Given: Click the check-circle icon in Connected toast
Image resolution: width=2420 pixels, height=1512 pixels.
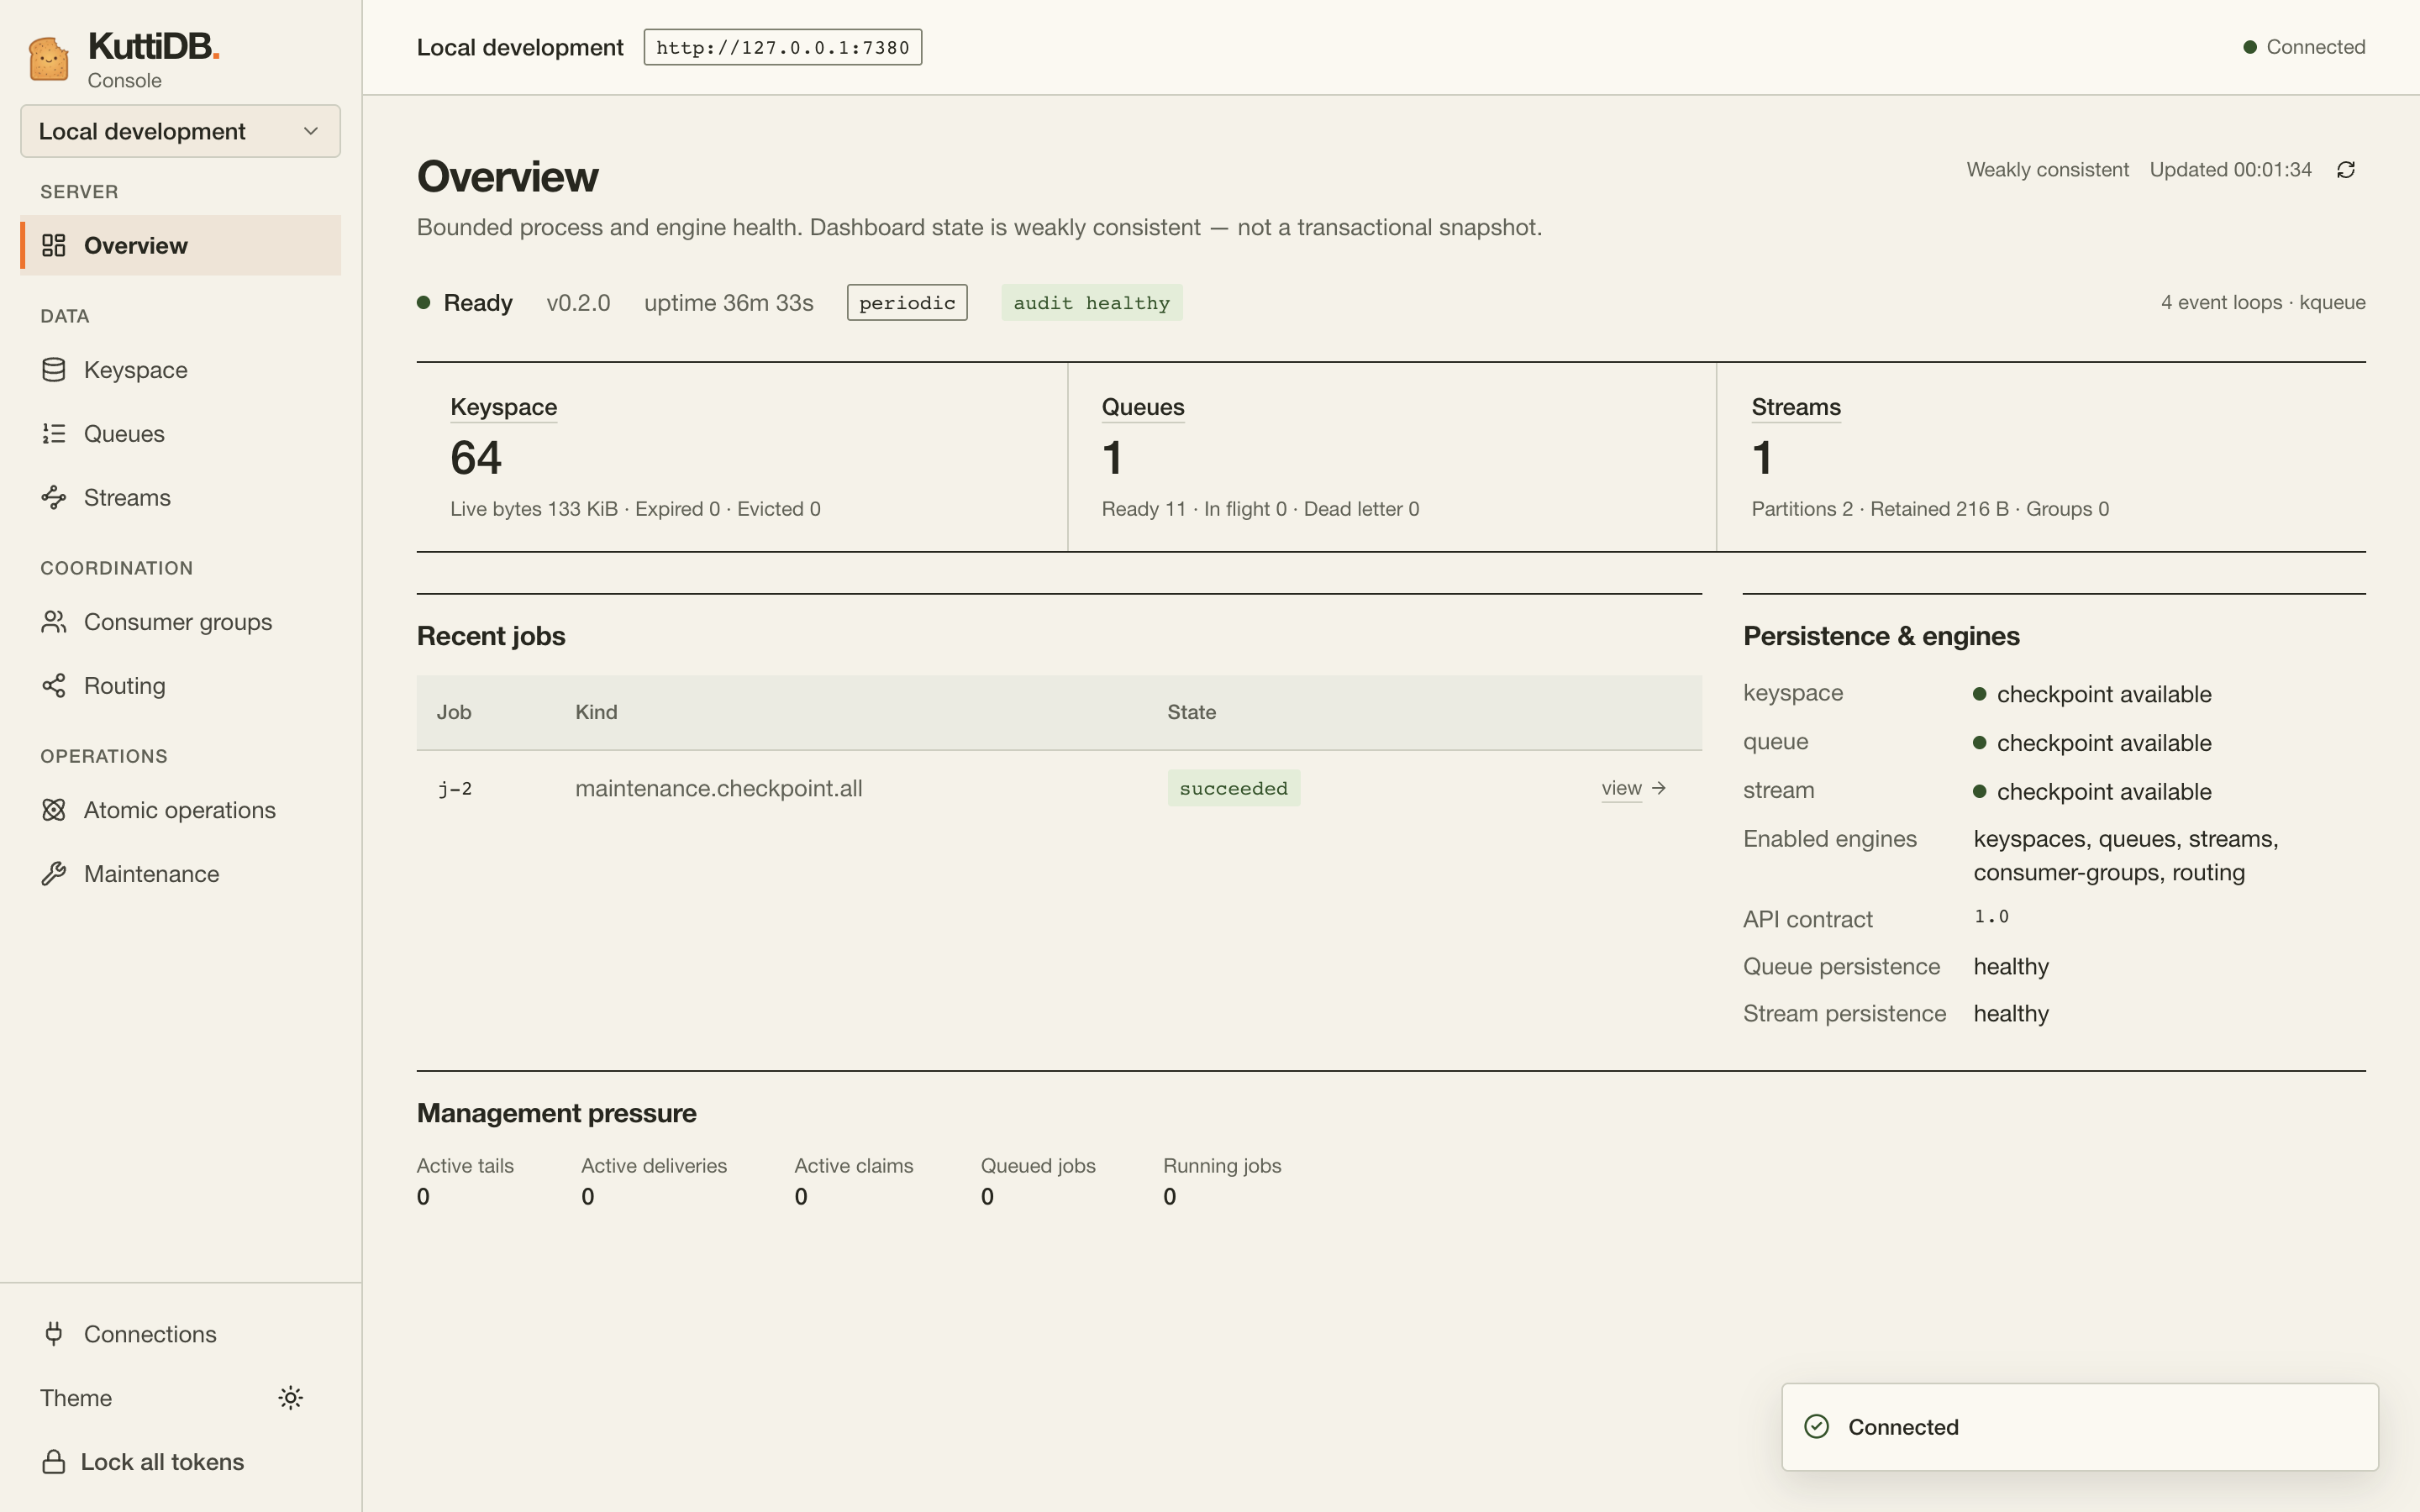Looking at the screenshot, I should pos(1817,1427).
